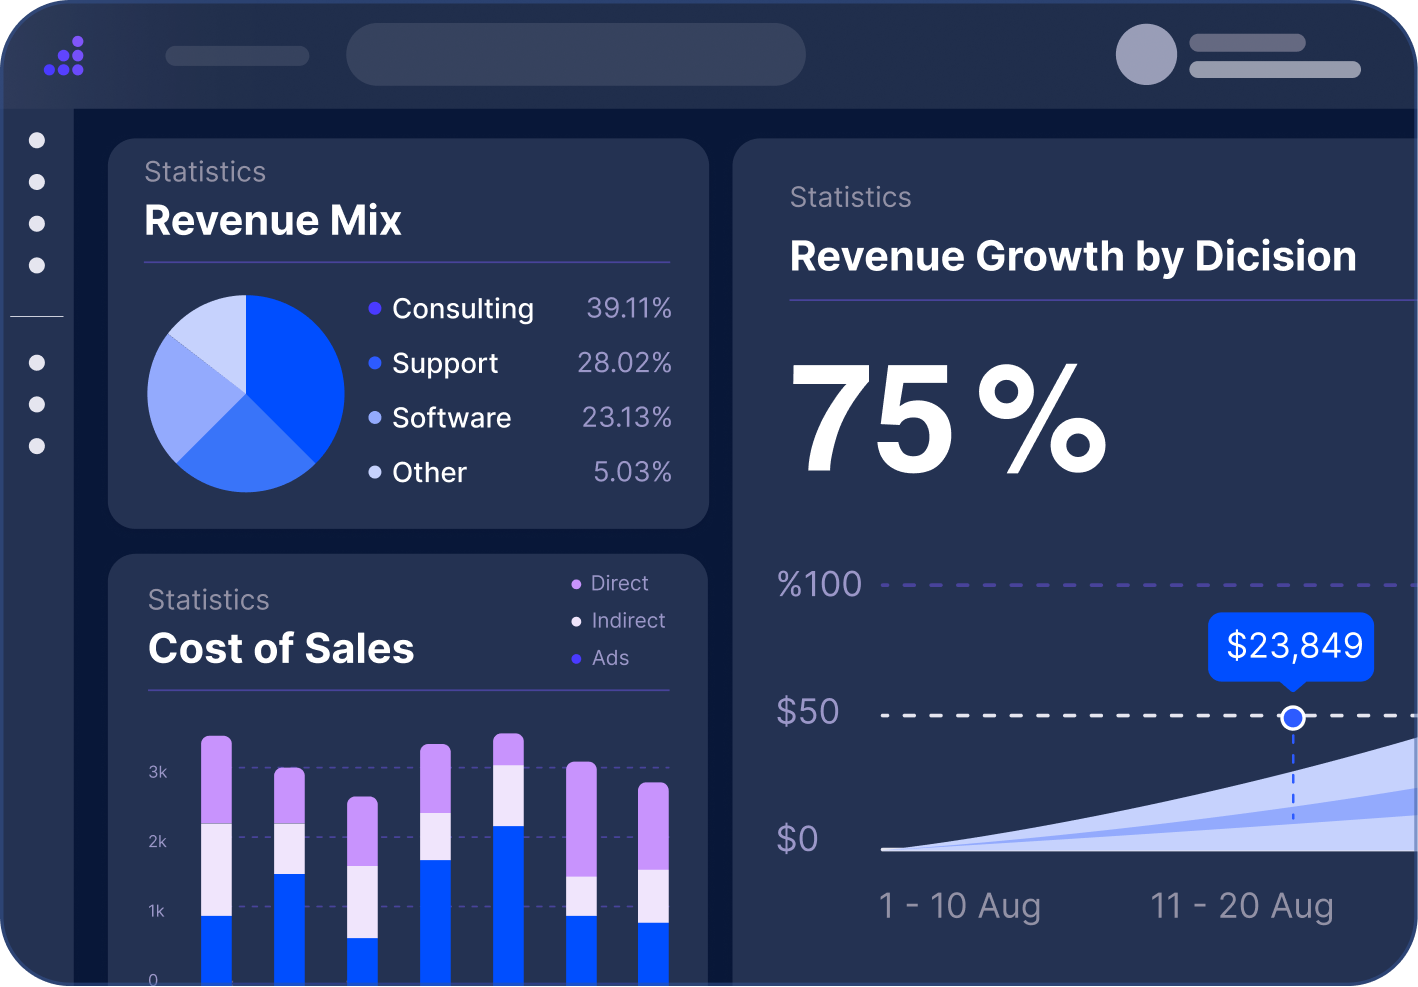
Task: Click the second sidebar icon from the top
Action: pos(38,181)
